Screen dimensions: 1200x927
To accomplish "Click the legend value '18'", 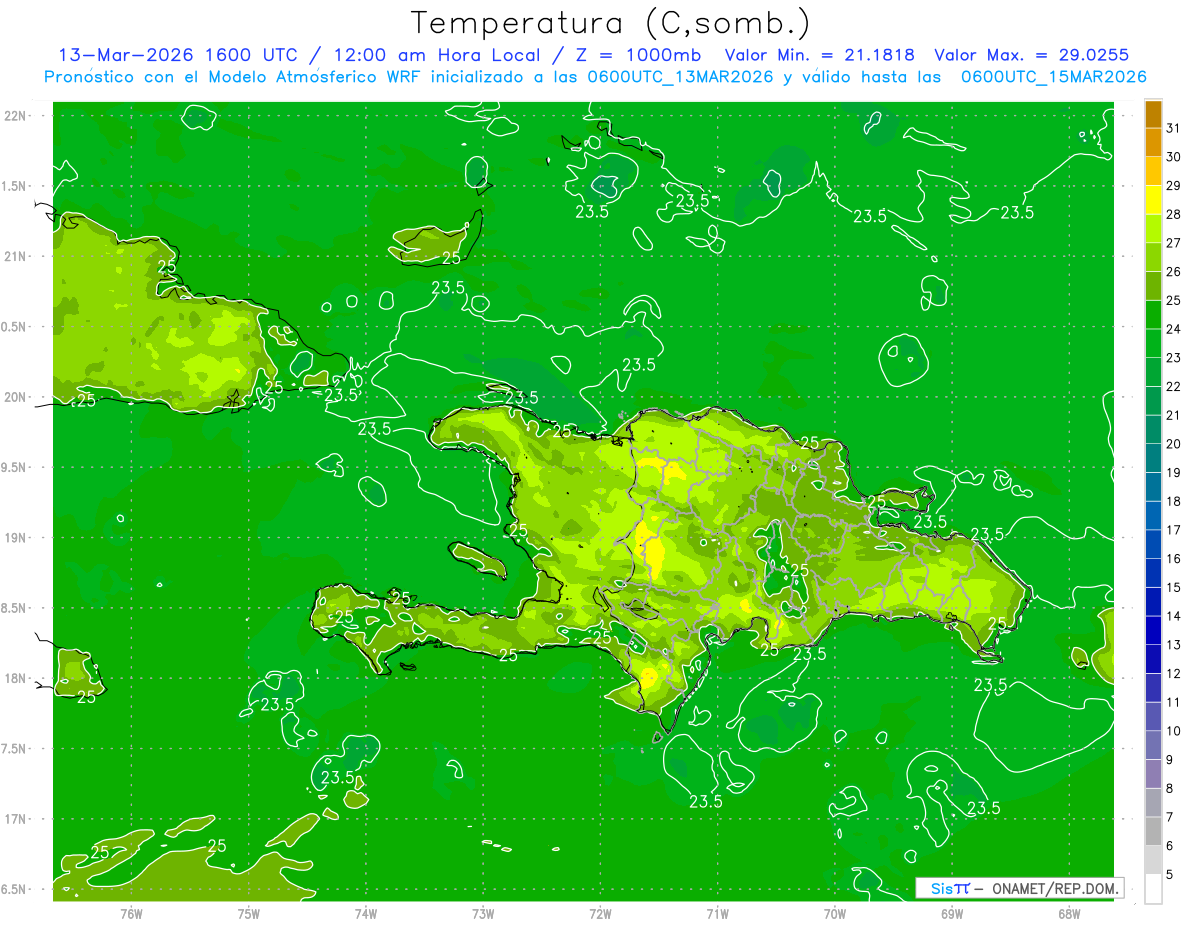I will 1174,502.
